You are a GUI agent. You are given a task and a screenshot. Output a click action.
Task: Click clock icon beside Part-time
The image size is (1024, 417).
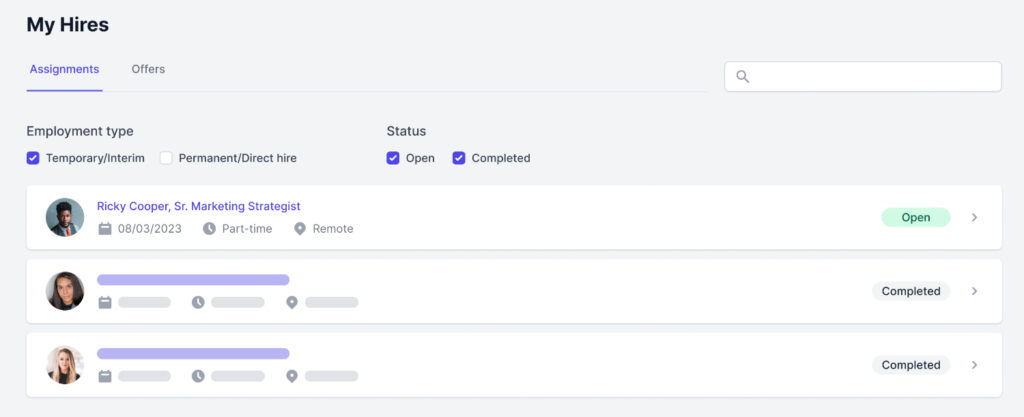(209, 229)
